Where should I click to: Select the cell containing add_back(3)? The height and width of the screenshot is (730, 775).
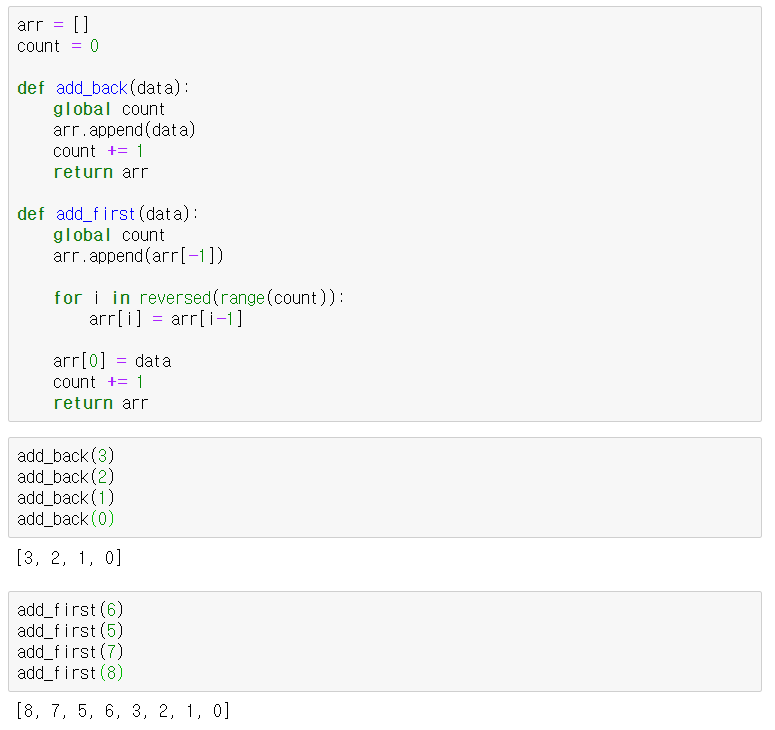pos(385,487)
